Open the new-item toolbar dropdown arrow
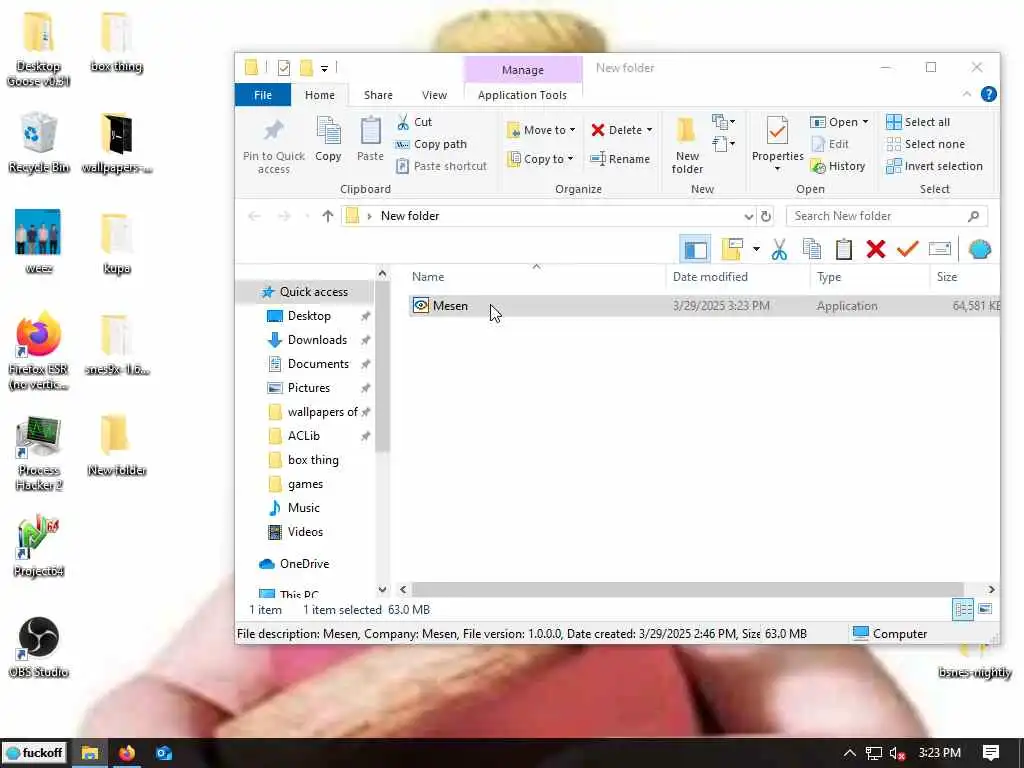 756,249
